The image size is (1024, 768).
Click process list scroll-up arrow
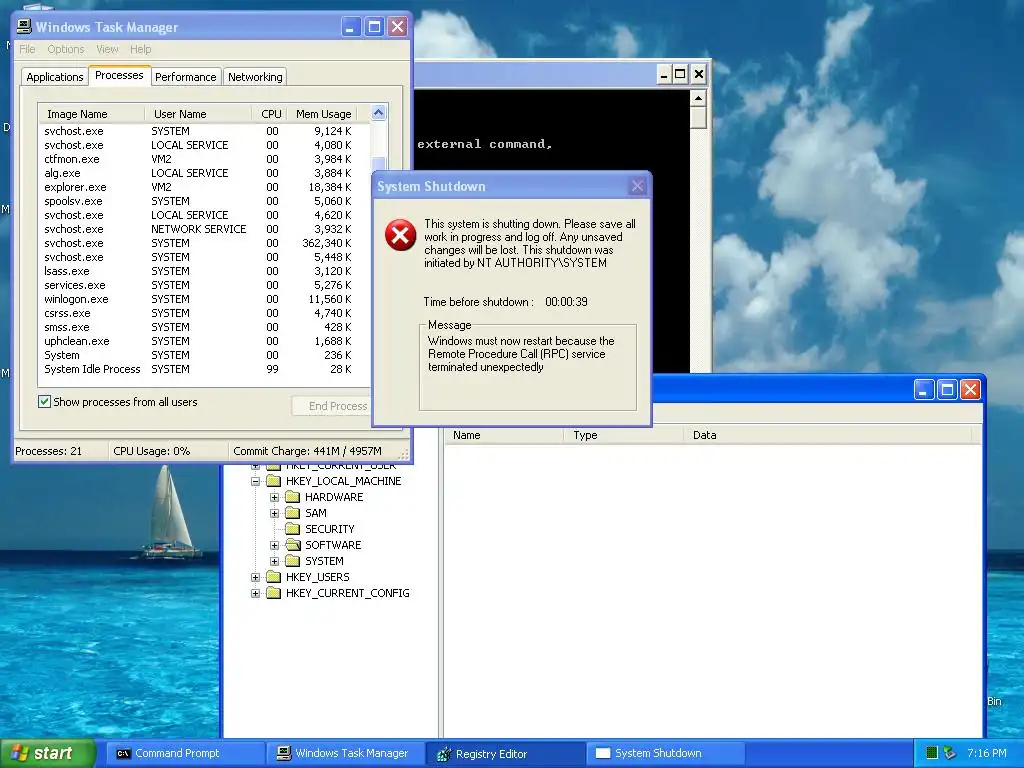pyautogui.click(x=378, y=113)
